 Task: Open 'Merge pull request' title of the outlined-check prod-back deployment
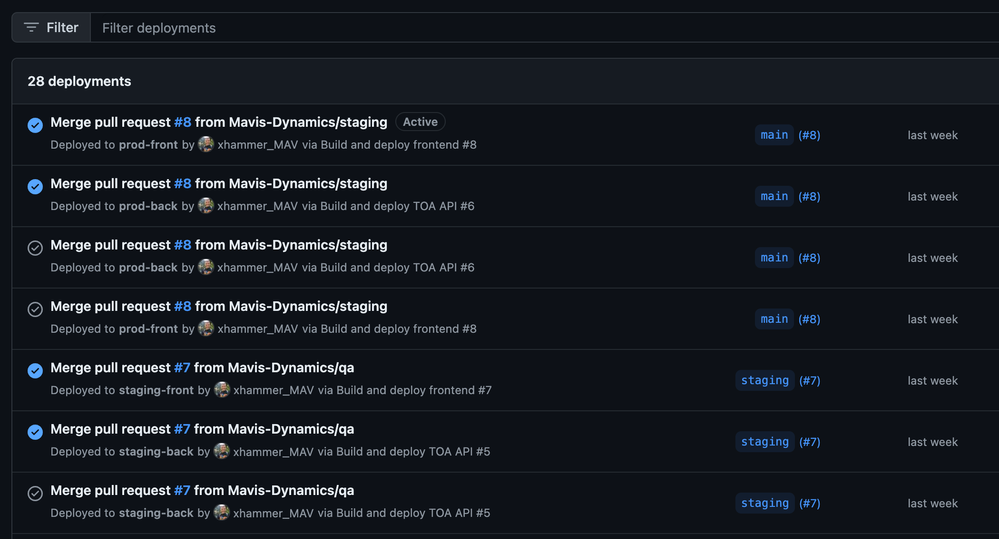click(219, 245)
